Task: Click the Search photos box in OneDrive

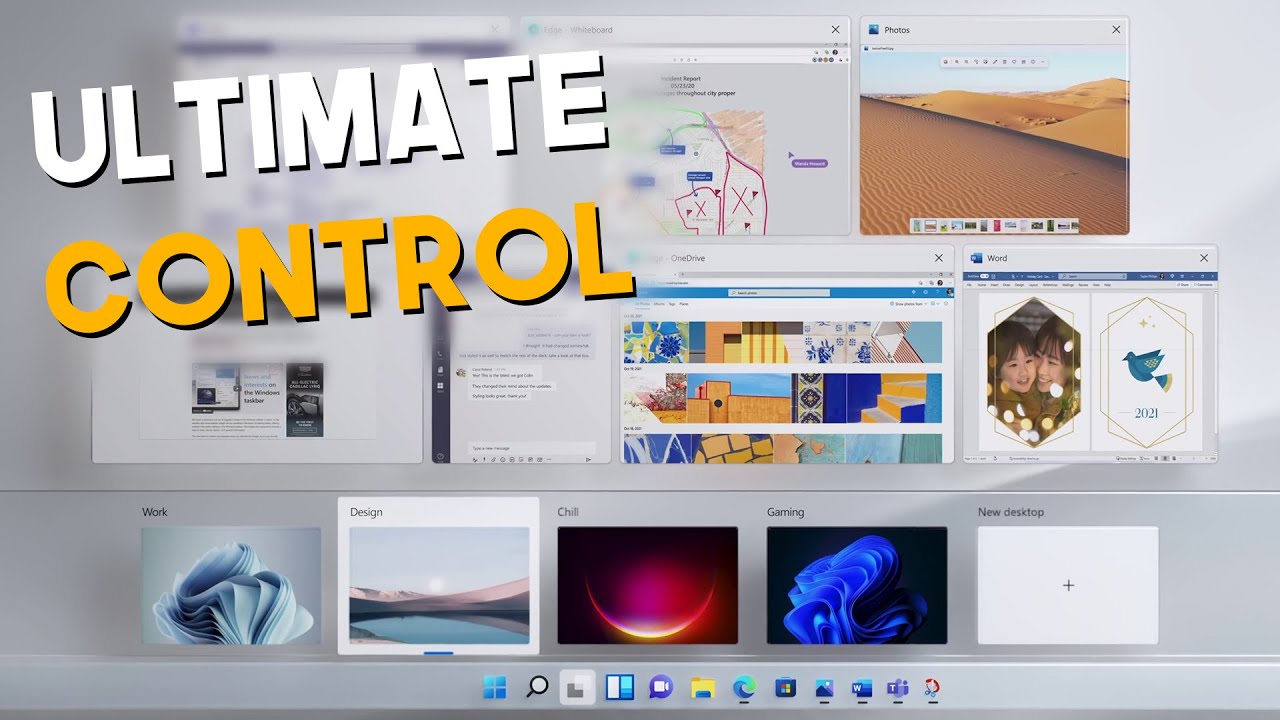Action: click(778, 292)
